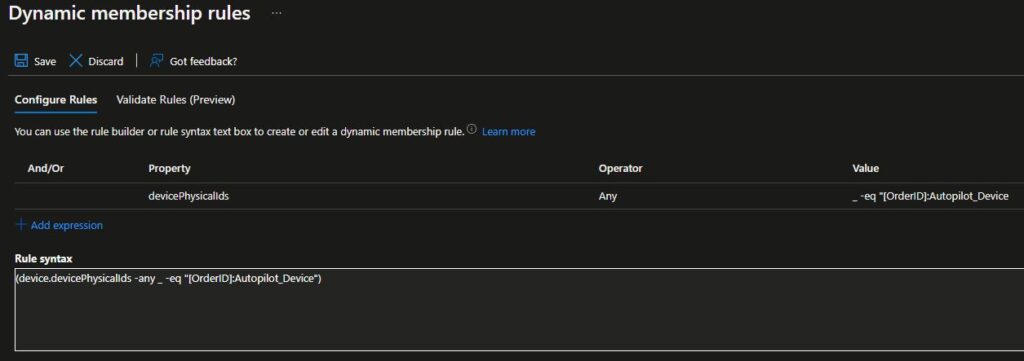The height and width of the screenshot is (361, 1024).
Task: Select the devicePhysicalIds property cell
Action: (x=189, y=196)
